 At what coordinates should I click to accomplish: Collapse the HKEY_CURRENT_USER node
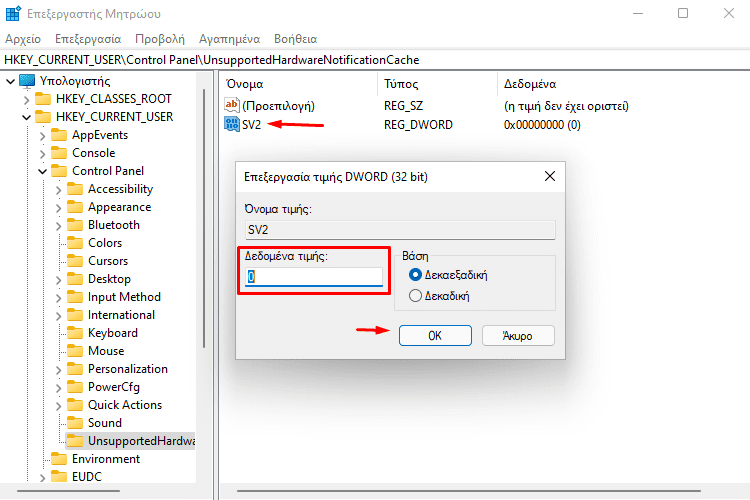(x=26, y=117)
